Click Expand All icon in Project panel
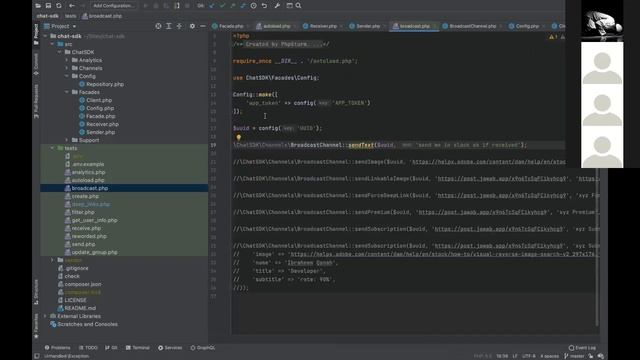The image size is (640, 360). (169, 26)
